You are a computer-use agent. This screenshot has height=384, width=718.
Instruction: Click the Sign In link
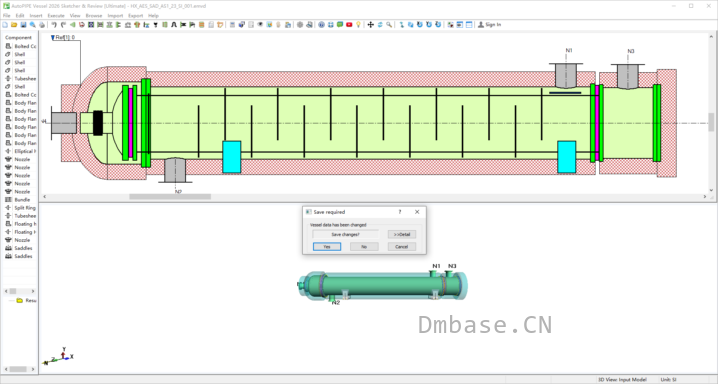(493, 25)
